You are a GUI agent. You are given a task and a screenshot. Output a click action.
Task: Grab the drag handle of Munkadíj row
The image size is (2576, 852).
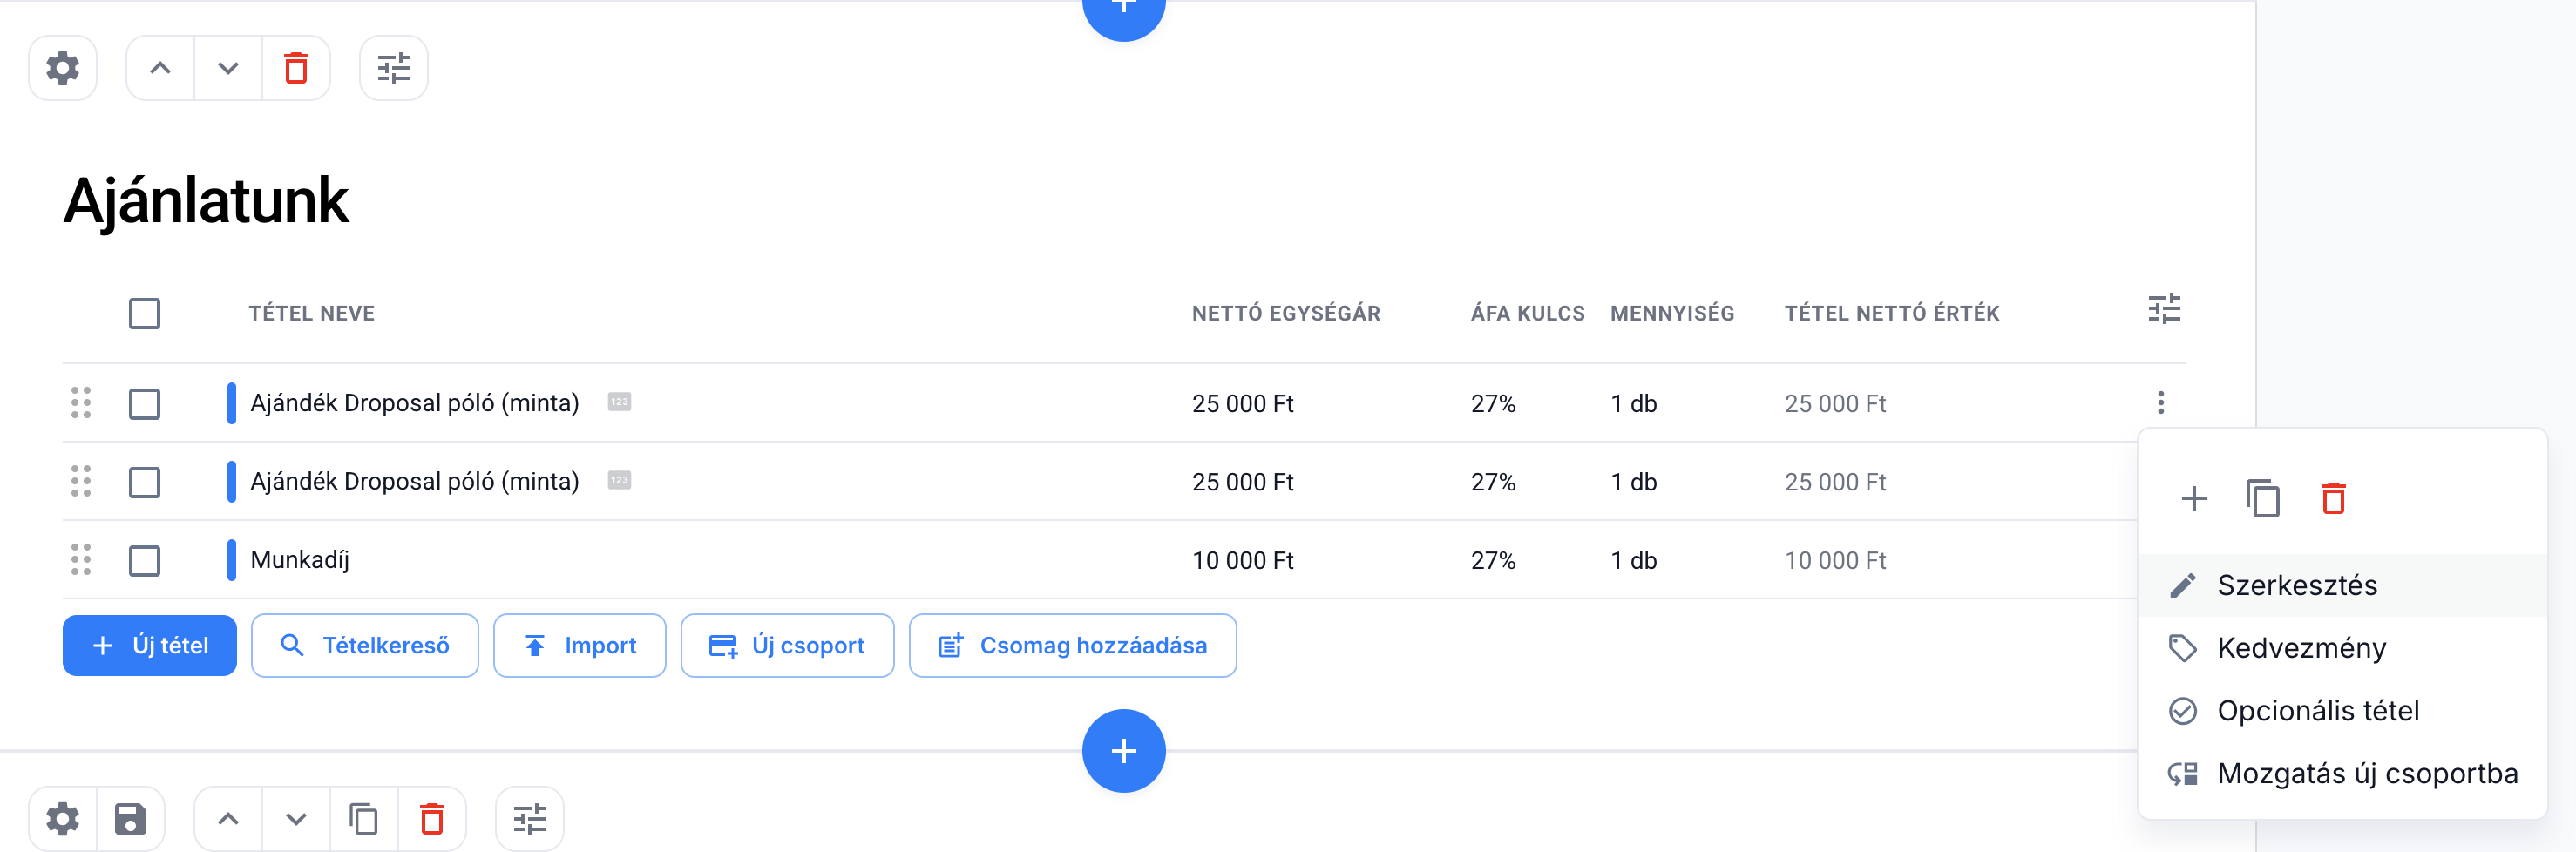81,560
